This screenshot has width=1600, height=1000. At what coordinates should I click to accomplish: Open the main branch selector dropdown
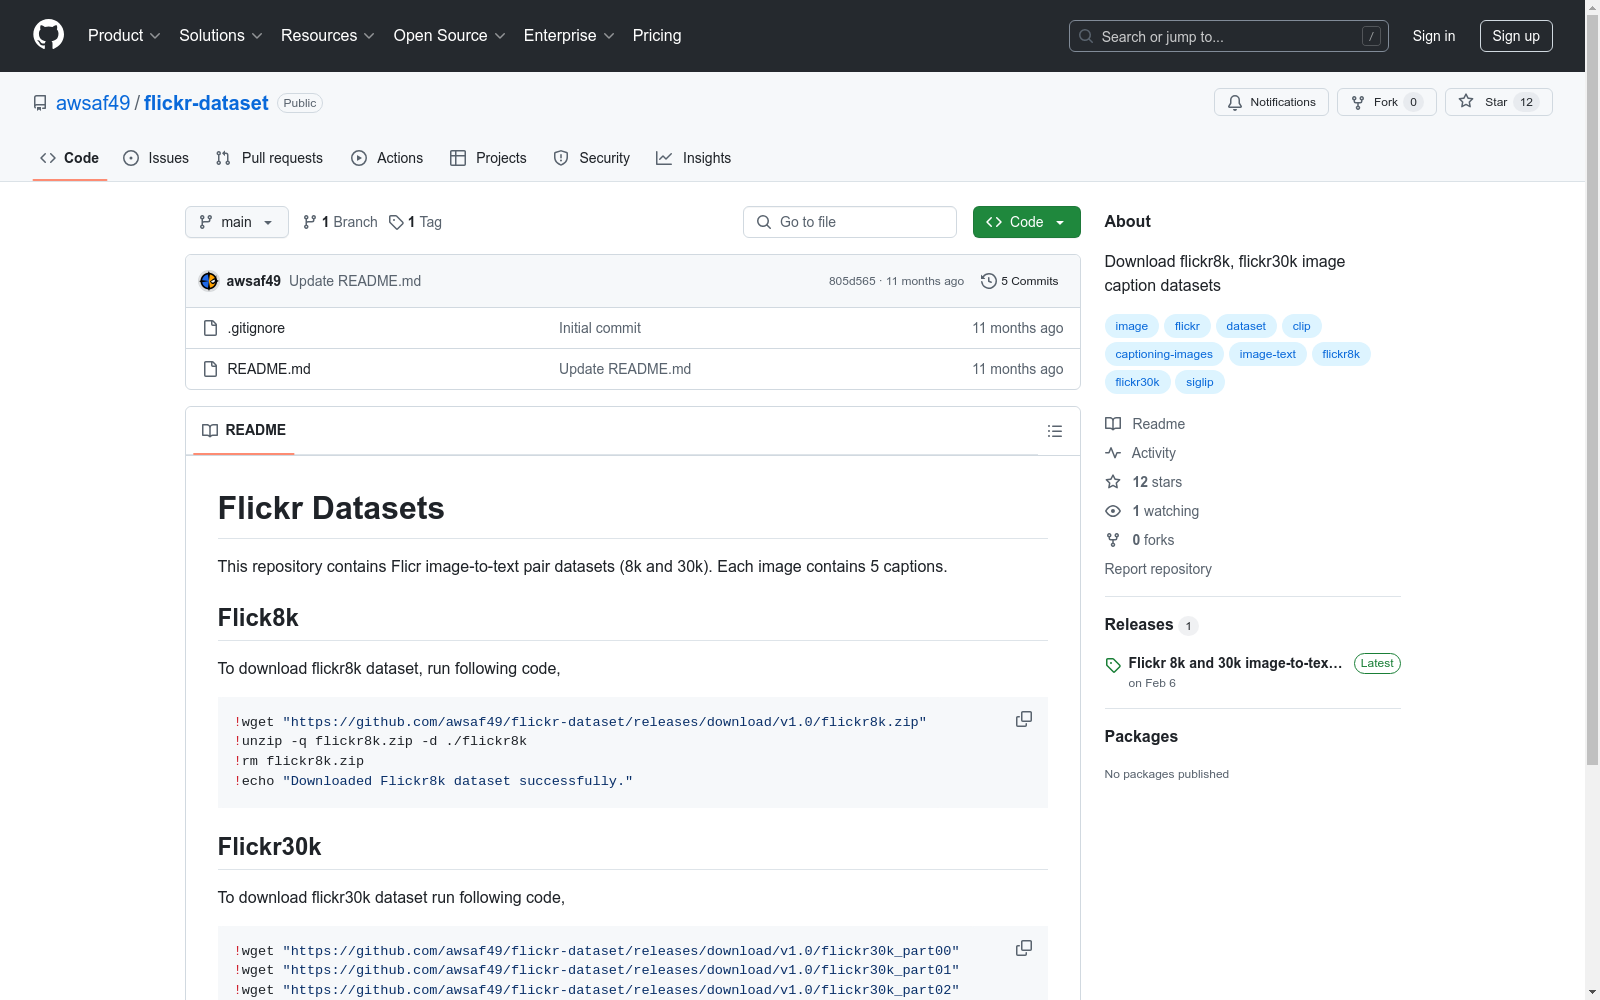click(x=237, y=222)
